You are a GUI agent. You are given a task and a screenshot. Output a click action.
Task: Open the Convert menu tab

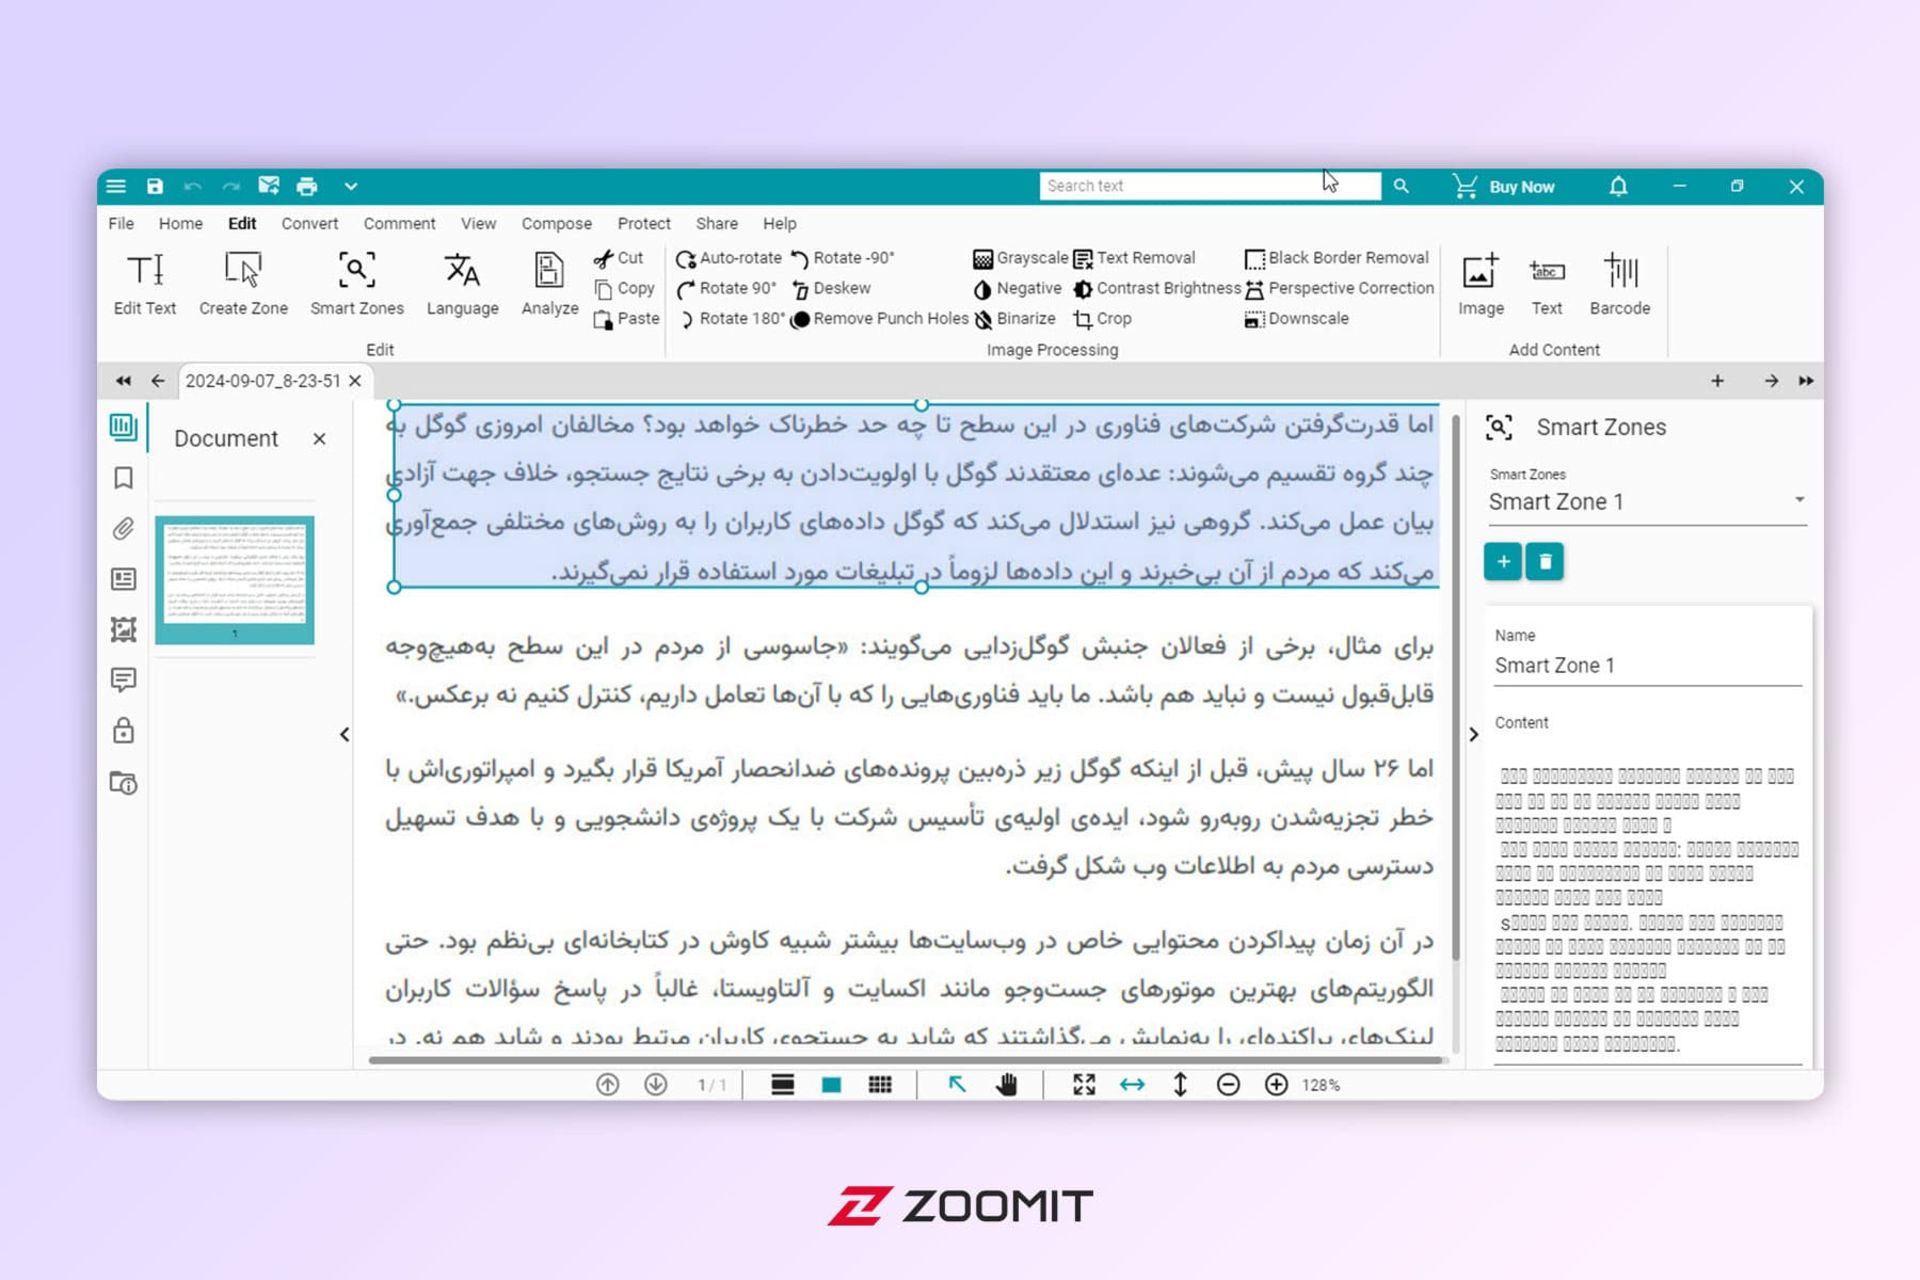(x=307, y=223)
